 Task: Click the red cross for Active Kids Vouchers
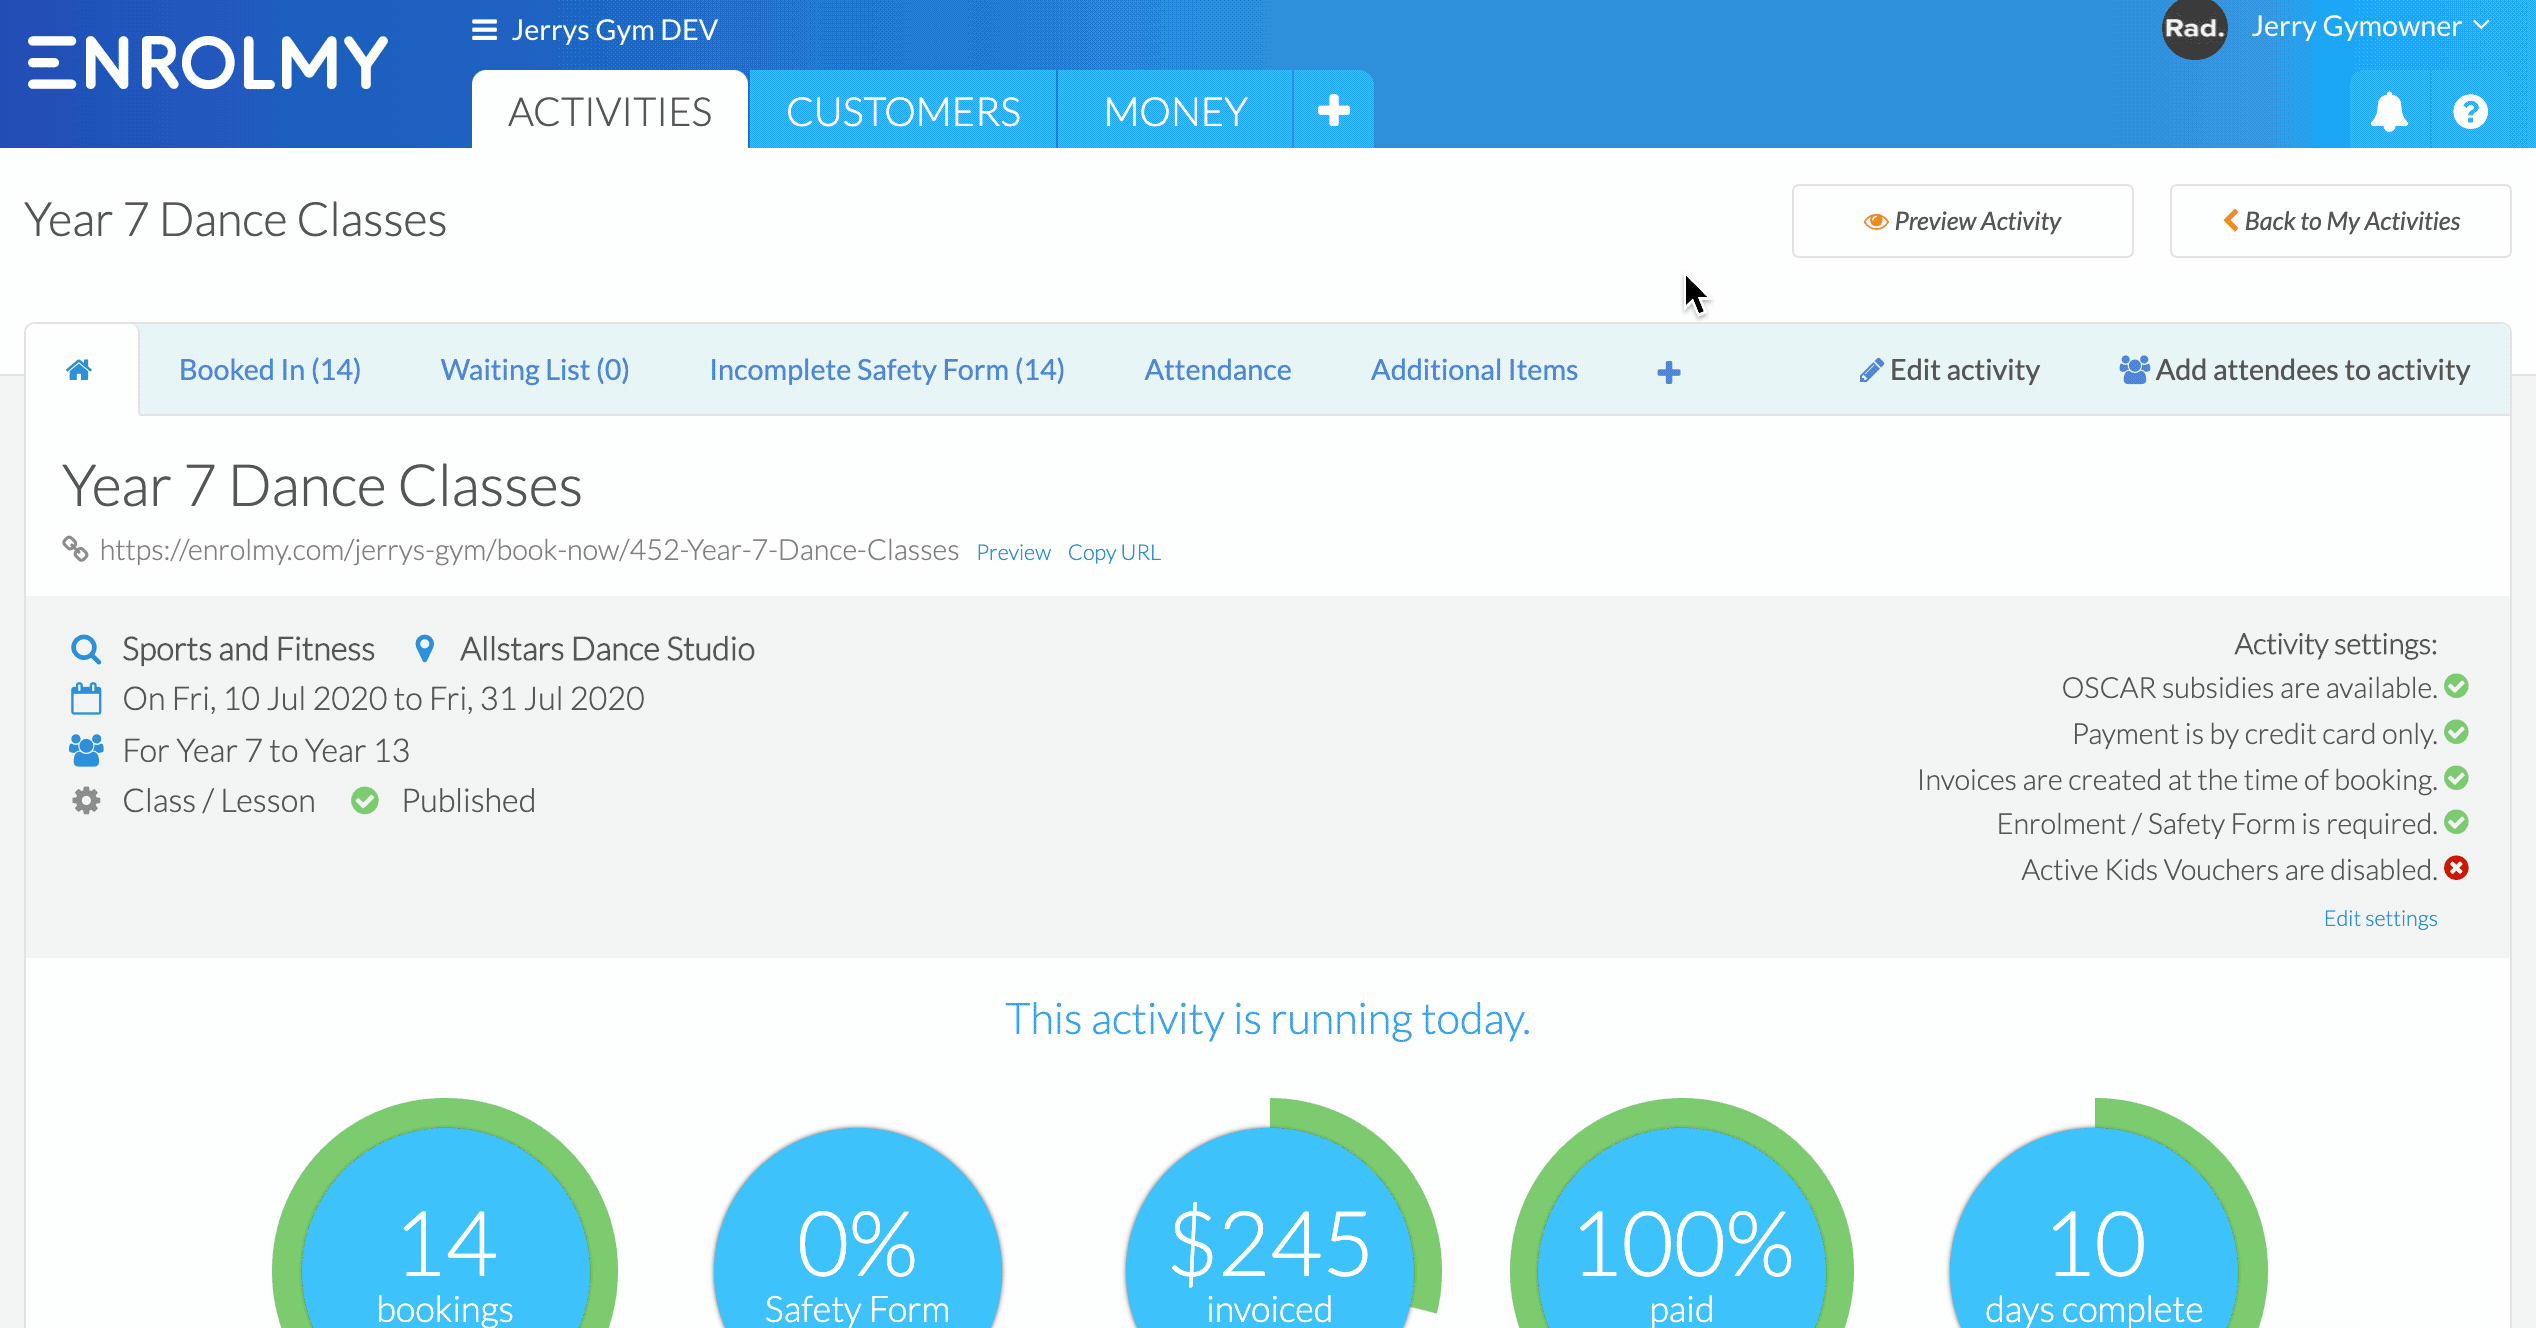2456,867
